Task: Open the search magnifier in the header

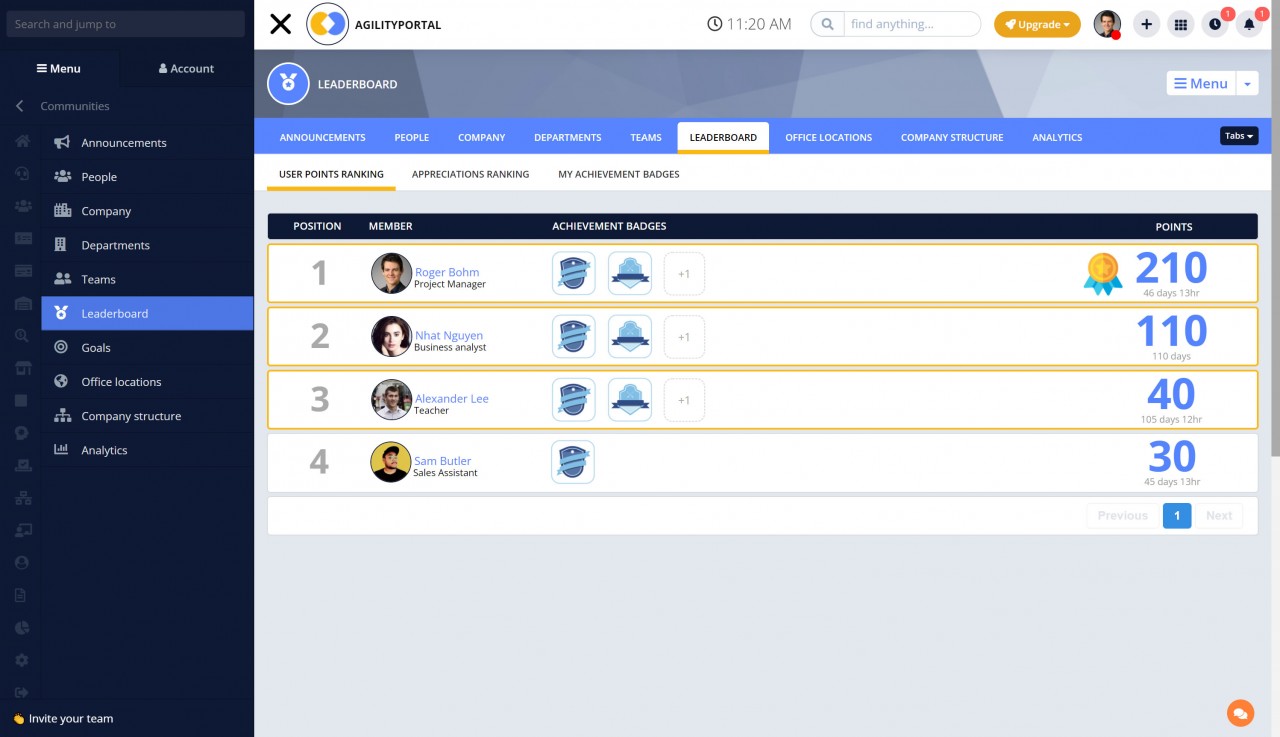Action: tap(827, 22)
